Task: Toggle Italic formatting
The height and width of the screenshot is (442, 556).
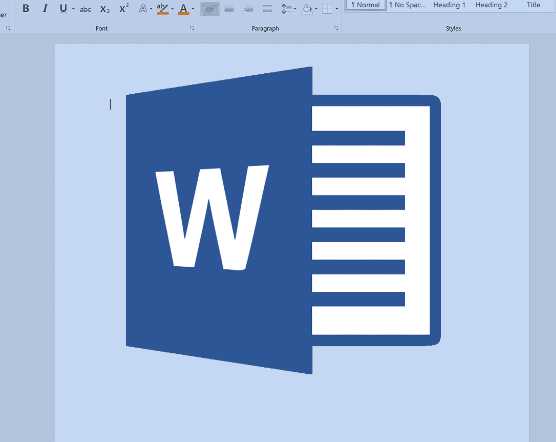Action: pos(45,8)
